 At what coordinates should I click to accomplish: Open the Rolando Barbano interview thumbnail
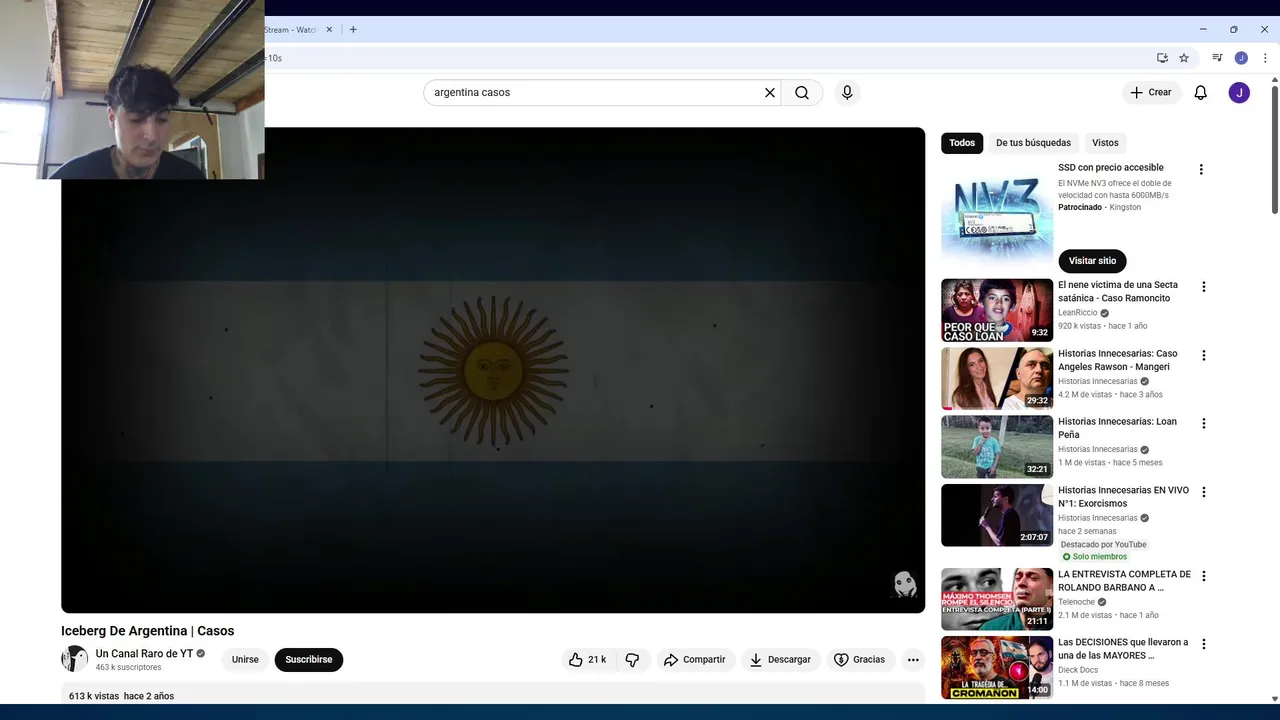(x=997, y=599)
